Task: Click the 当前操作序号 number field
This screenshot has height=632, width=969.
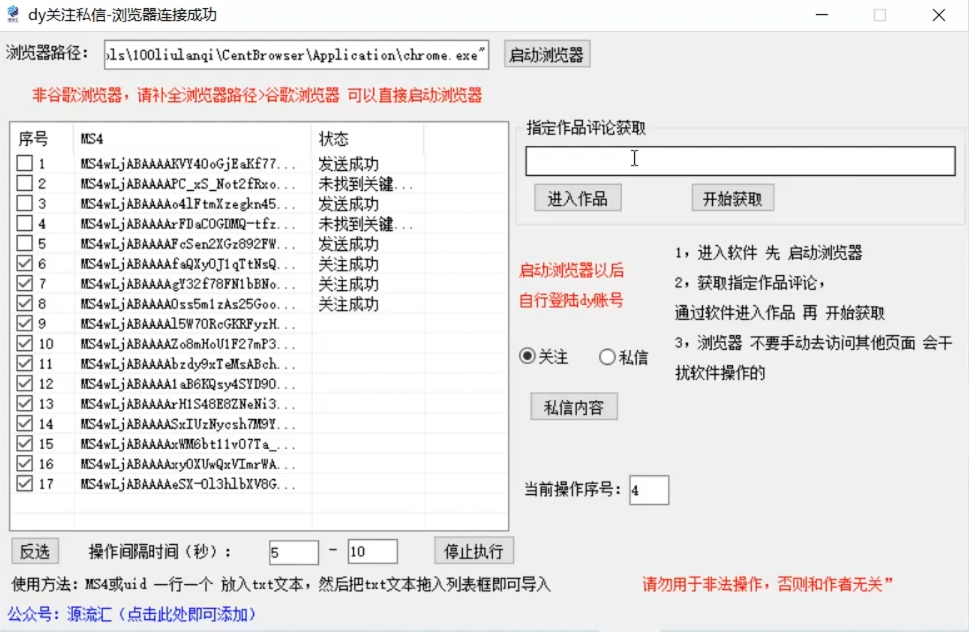Action: [650, 490]
